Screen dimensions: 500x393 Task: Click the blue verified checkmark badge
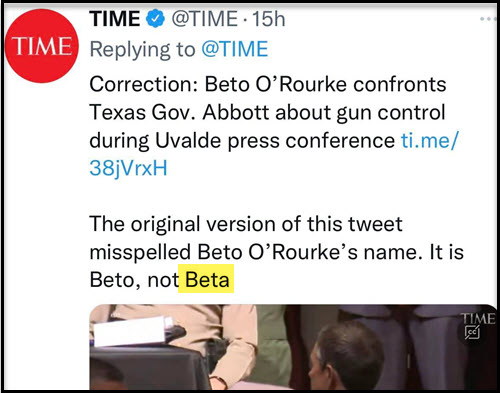coord(155,19)
